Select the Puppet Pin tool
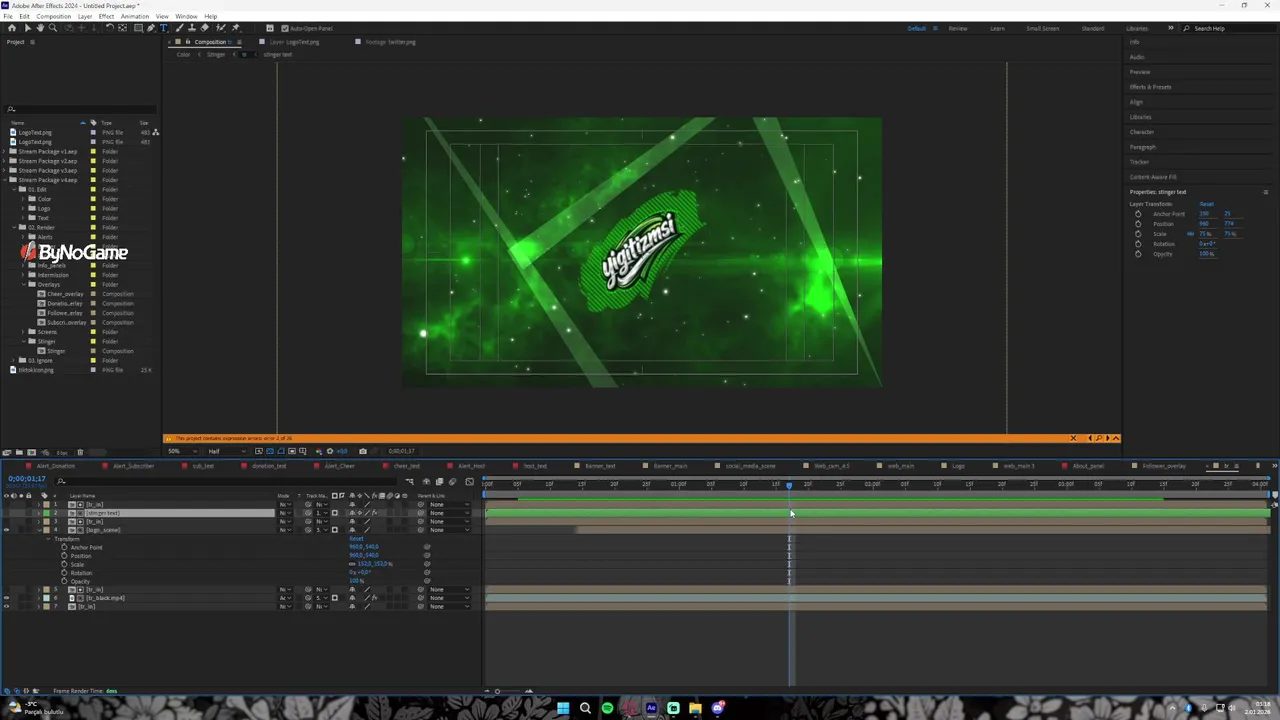Image resolution: width=1280 pixels, height=720 pixels. 236,28
